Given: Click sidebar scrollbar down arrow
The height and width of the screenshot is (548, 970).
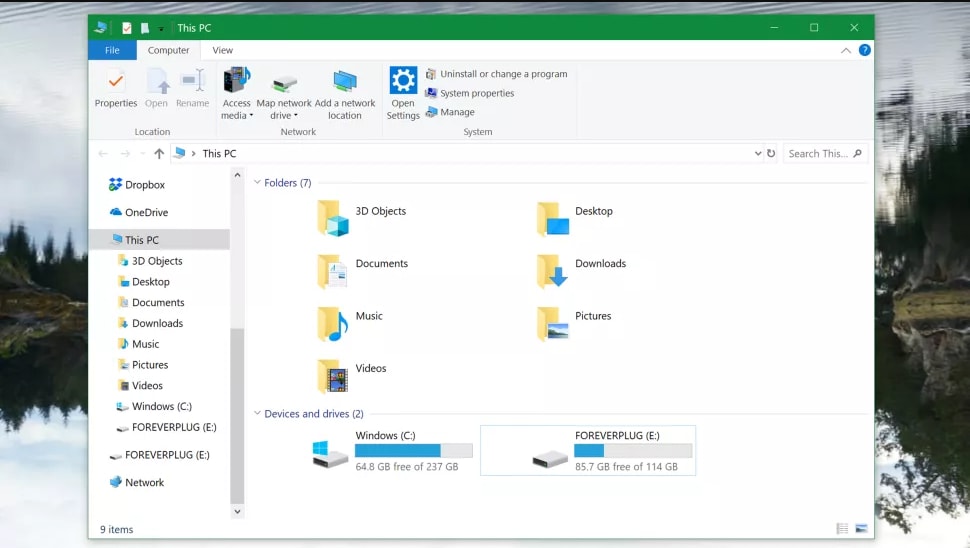Looking at the screenshot, I should [x=237, y=512].
